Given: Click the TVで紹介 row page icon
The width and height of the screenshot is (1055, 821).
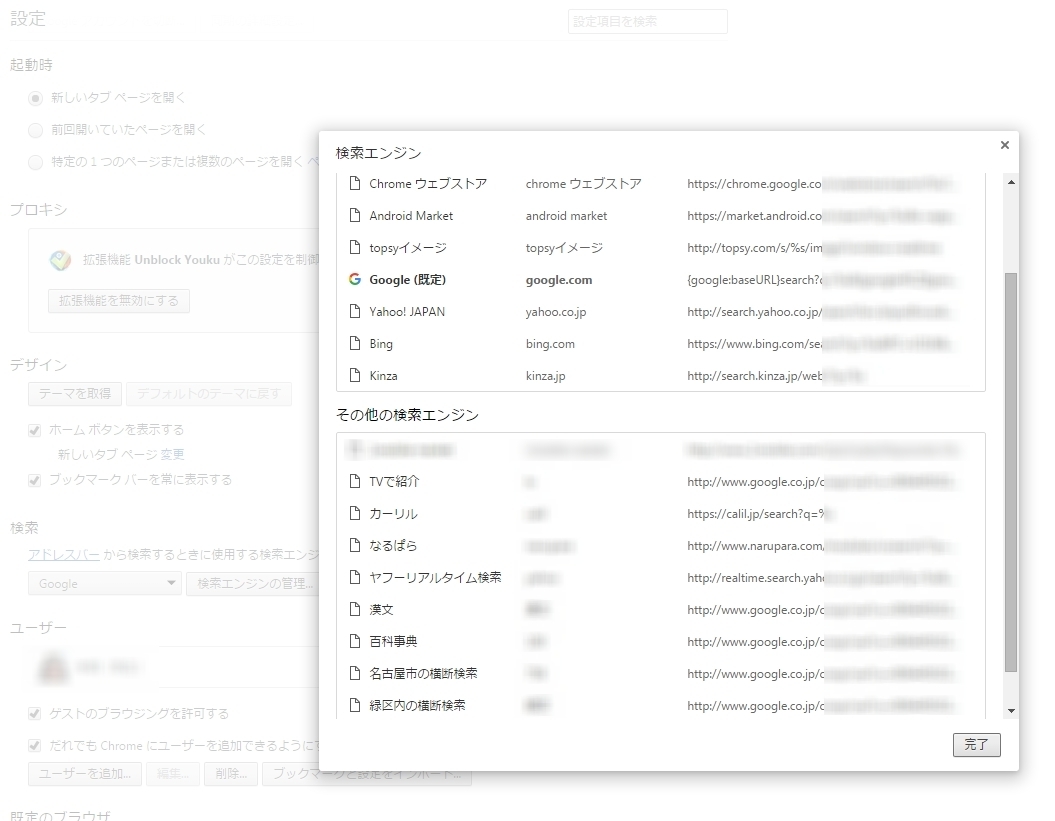Looking at the screenshot, I should coord(355,481).
